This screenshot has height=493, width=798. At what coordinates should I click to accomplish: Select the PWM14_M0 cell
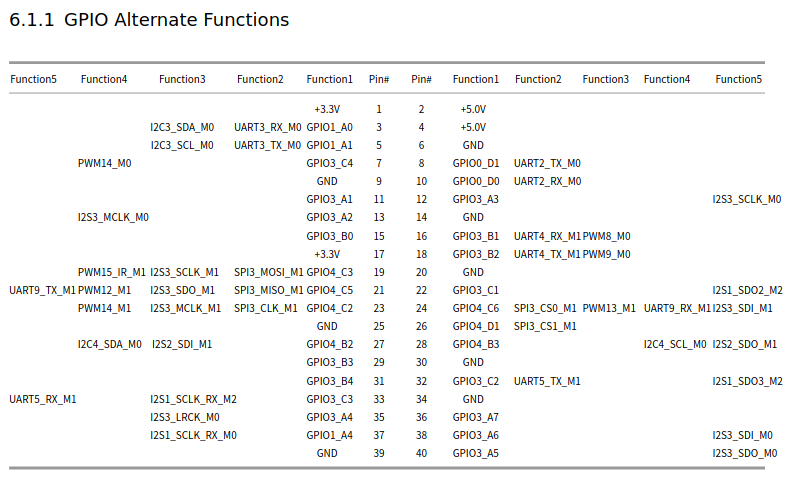click(104, 163)
